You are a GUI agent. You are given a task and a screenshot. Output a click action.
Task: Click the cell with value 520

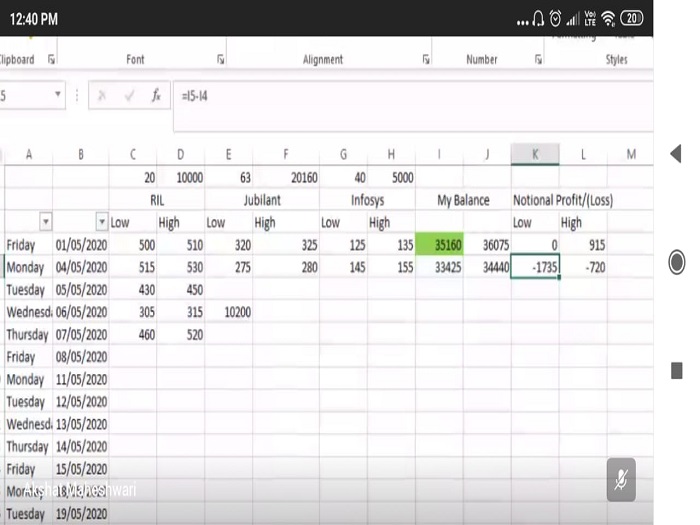[x=181, y=334]
